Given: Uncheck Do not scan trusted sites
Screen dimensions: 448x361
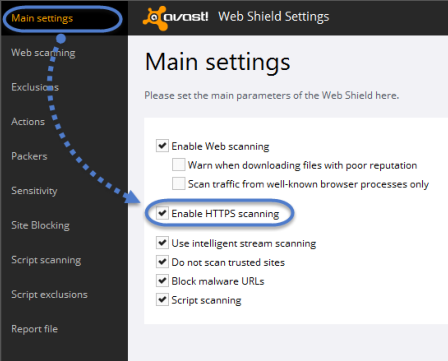Looking at the screenshot, I should click(x=162, y=262).
